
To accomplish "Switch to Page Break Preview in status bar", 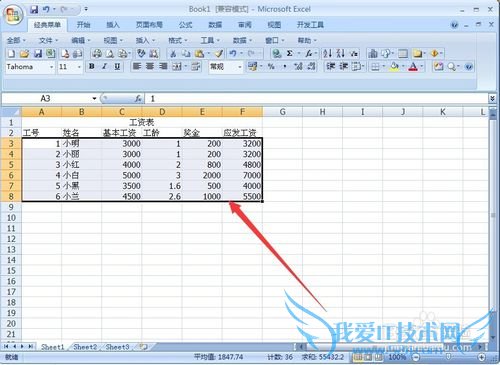I will pos(378,357).
